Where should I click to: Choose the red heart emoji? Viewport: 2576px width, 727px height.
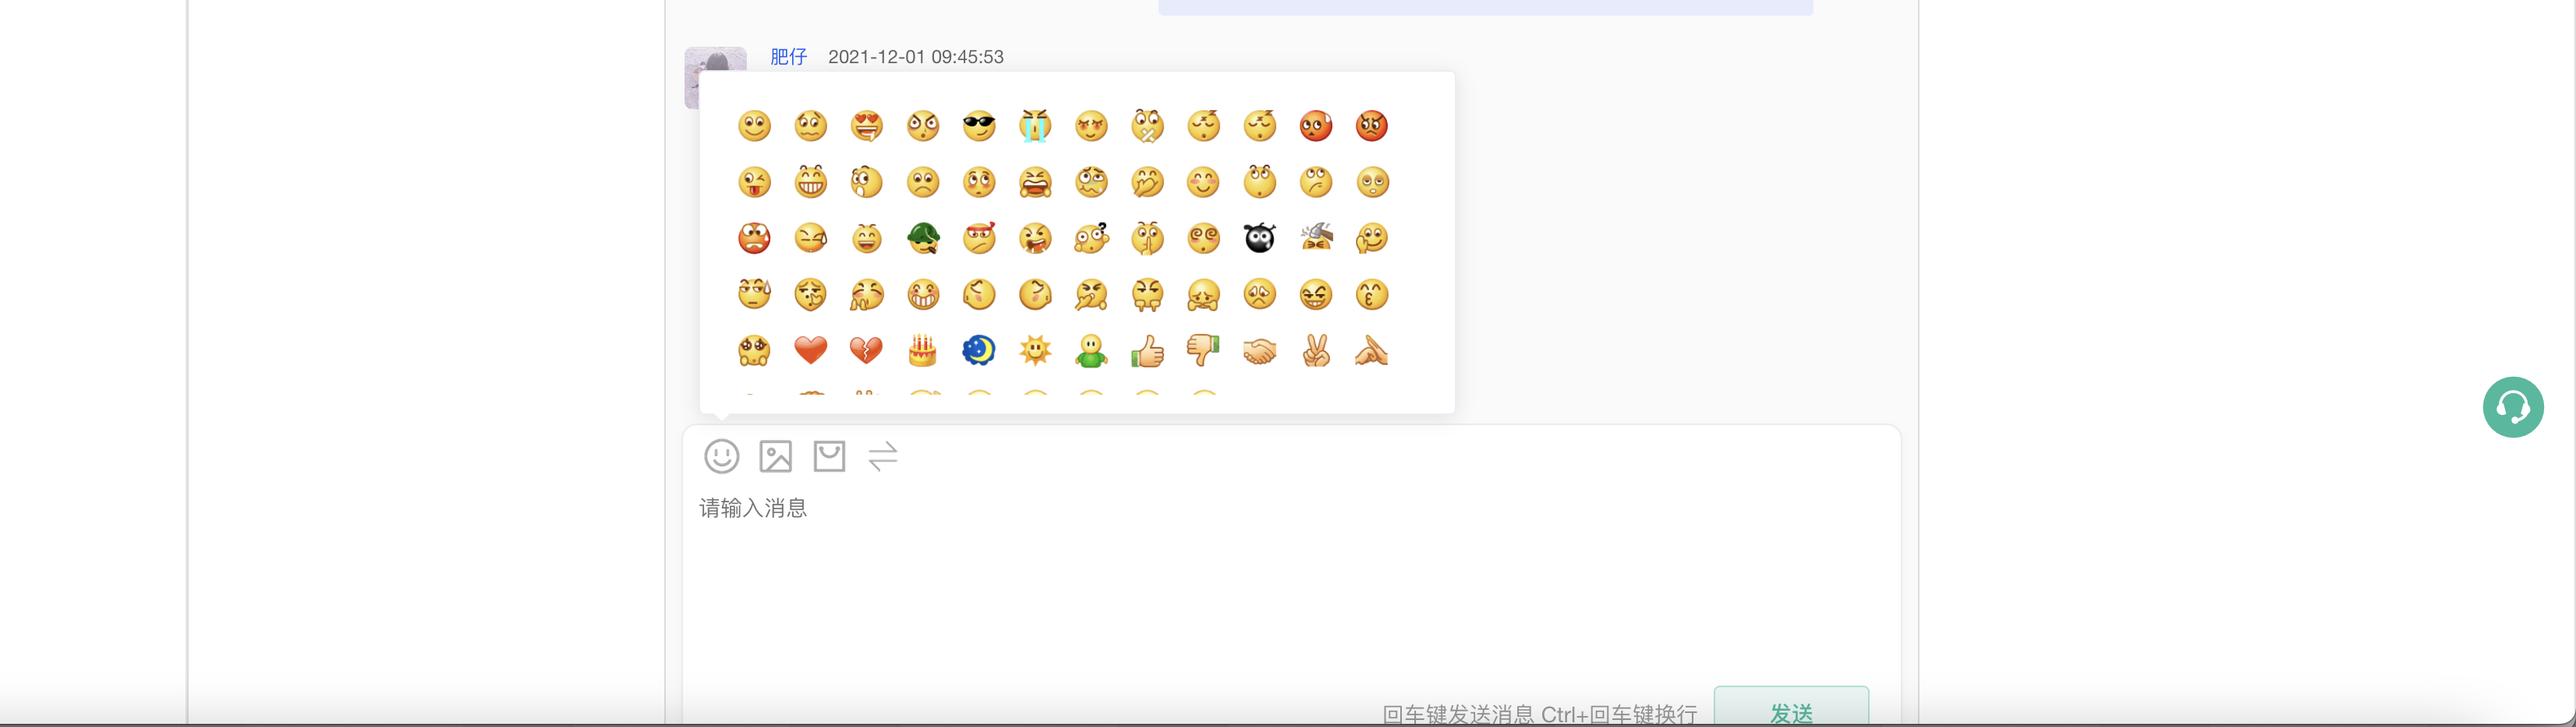click(x=811, y=350)
